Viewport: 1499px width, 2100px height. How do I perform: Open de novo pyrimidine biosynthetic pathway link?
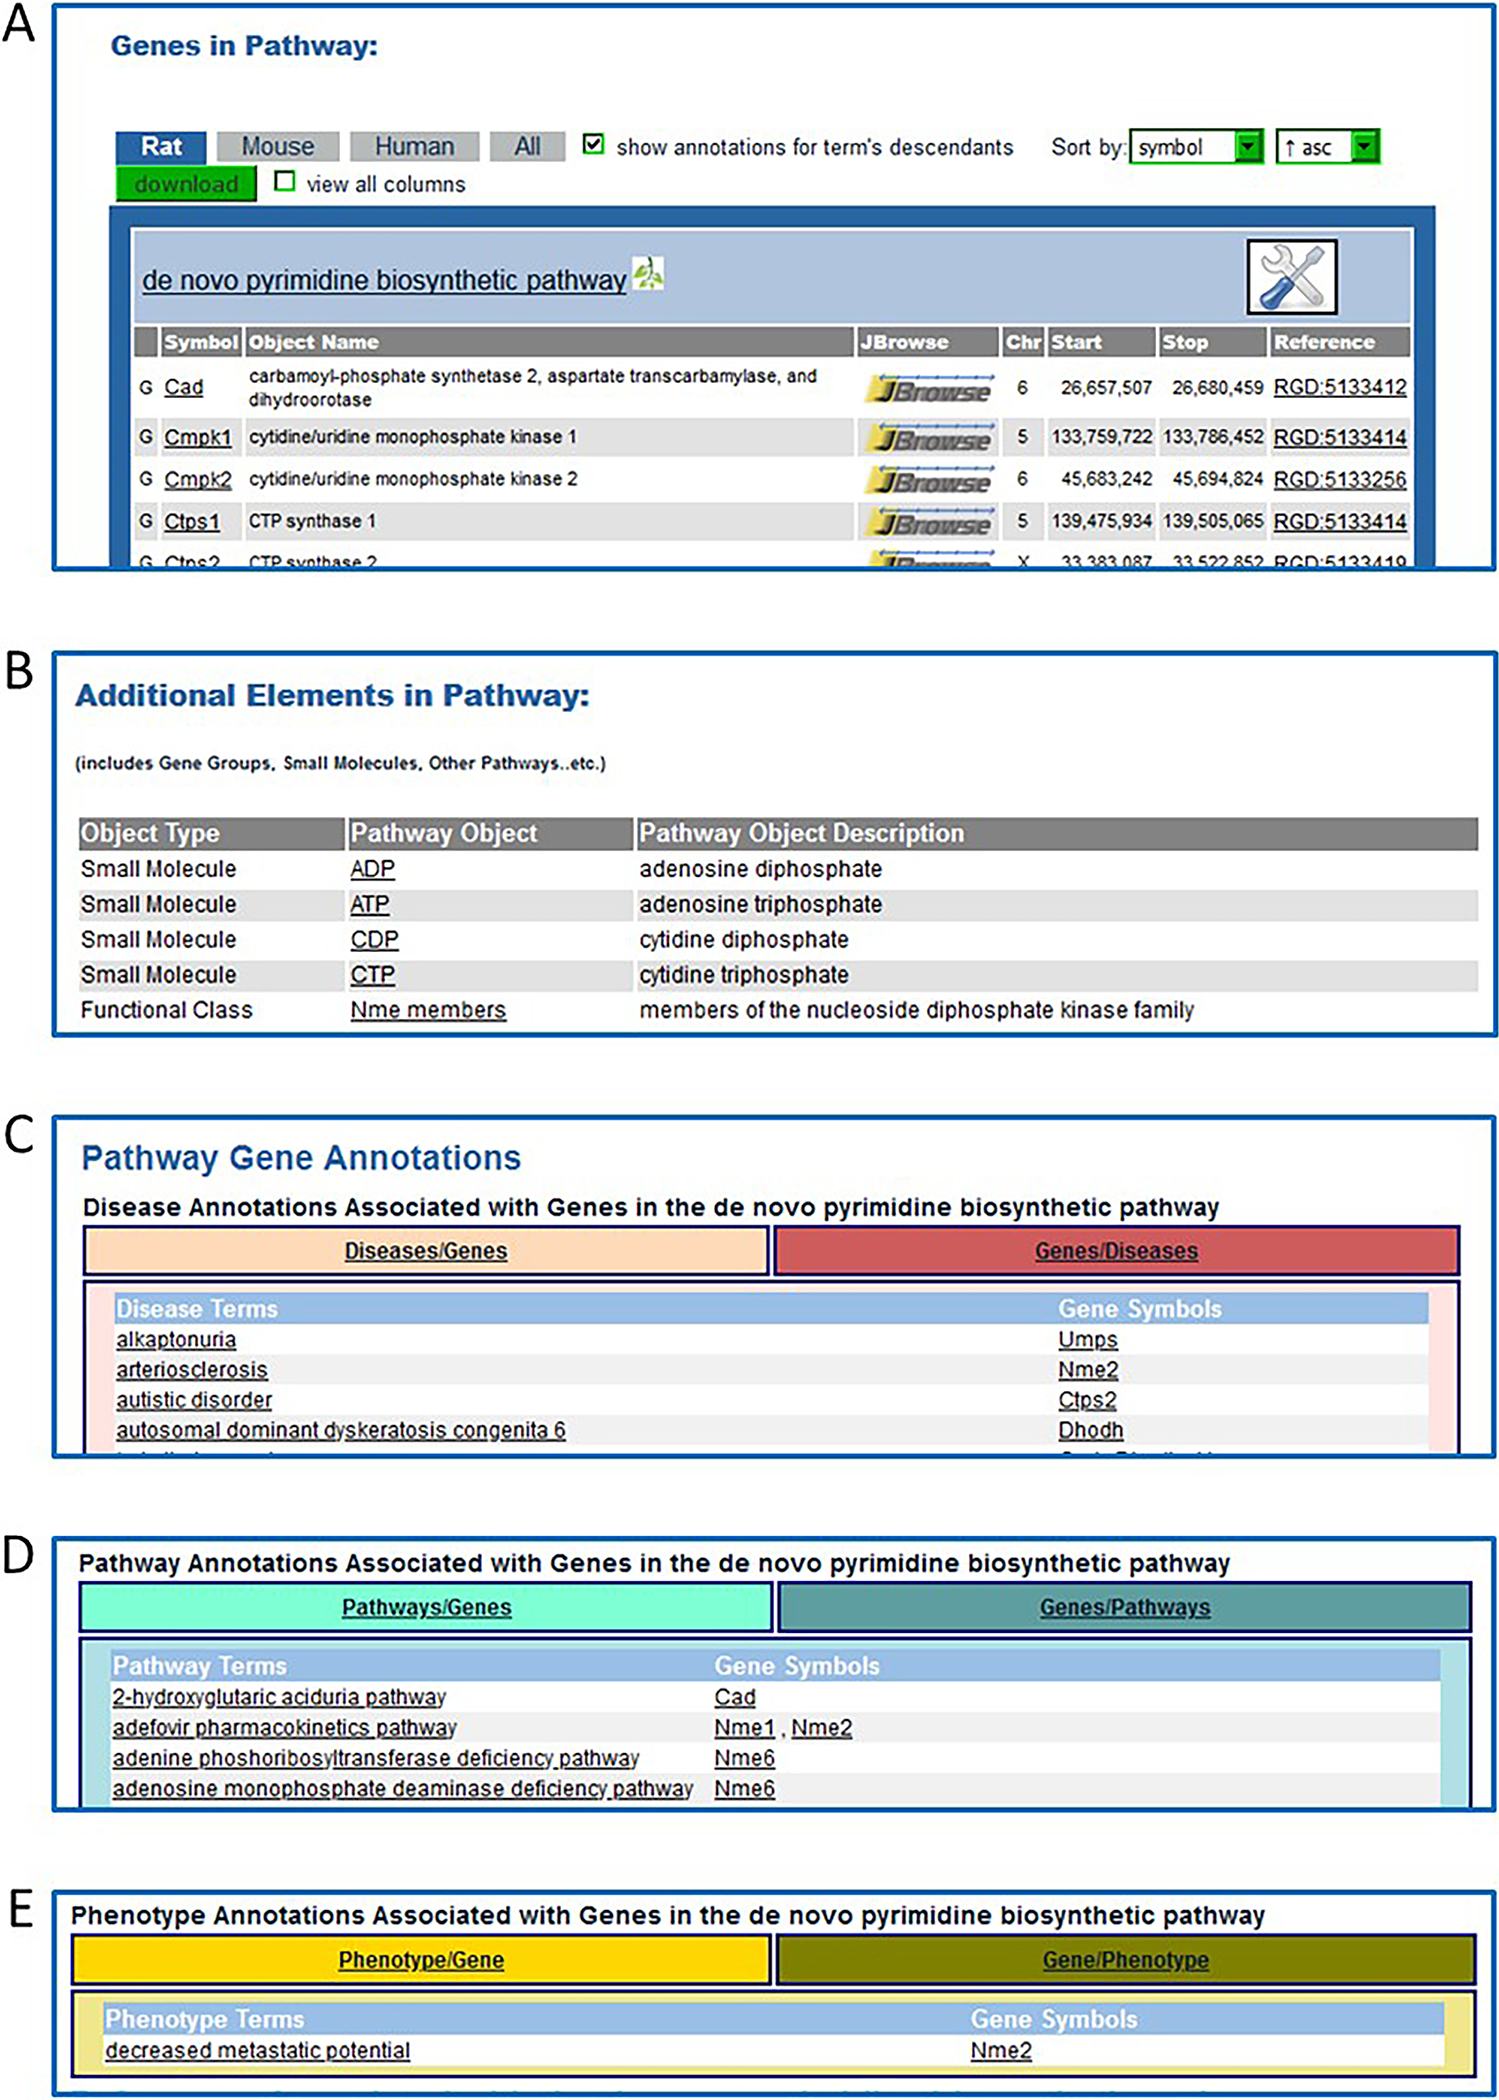(x=384, y=280)
